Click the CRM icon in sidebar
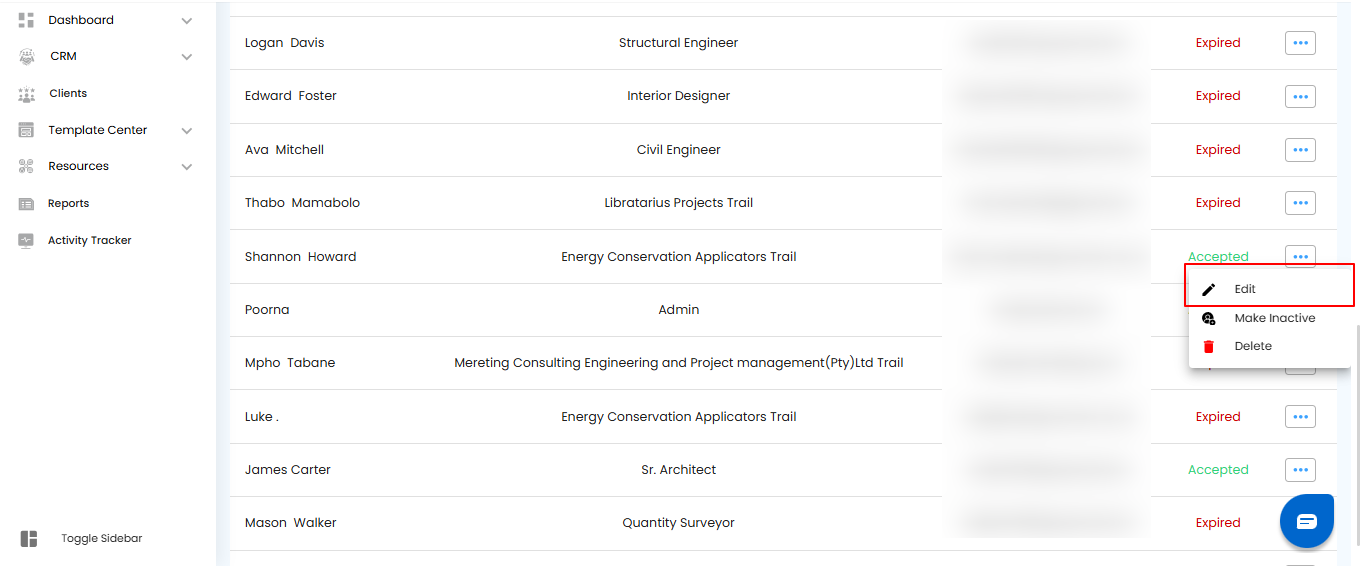 [x=27, y=57]
